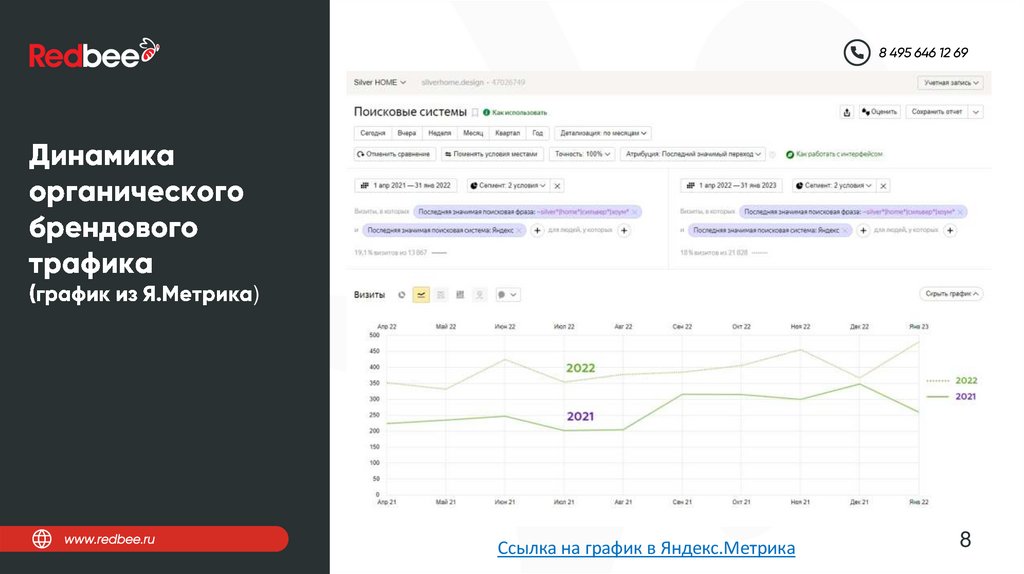Screen dimensions: 1024x574
Task: Add visit condition plus in right segment
Action: pos(863,231)
